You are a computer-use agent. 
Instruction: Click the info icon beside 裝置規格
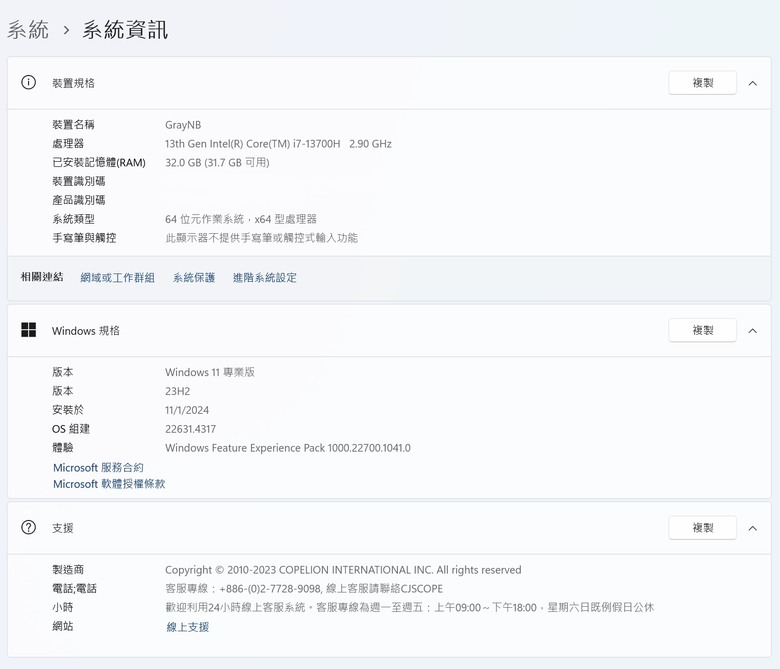click(x=28, y=83)
